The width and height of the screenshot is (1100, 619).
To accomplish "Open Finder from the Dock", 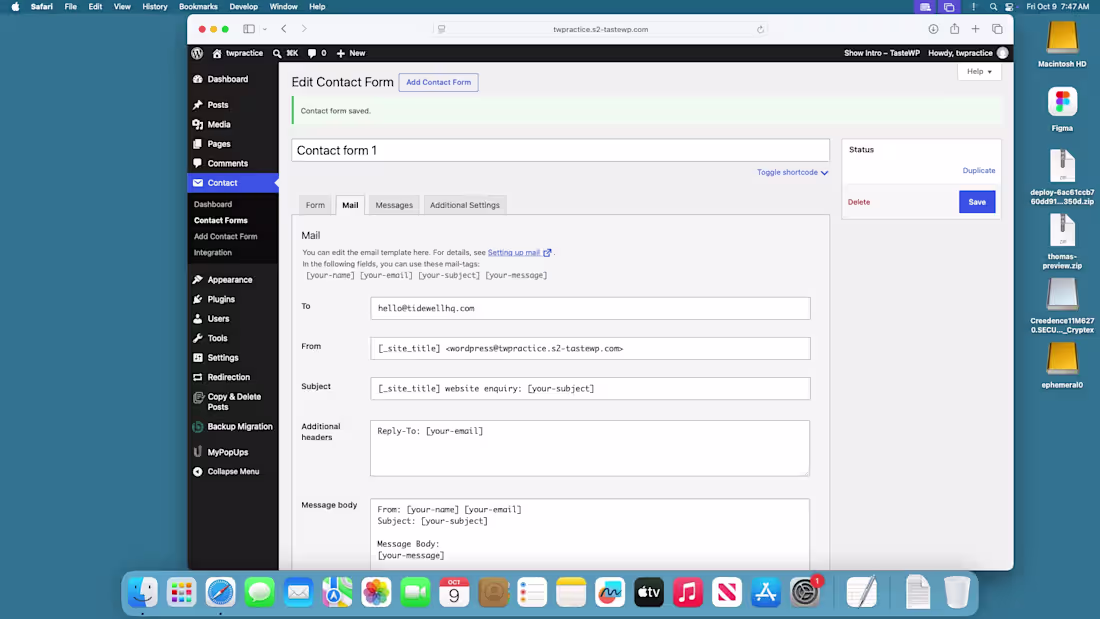I will [x=143, y=592].
